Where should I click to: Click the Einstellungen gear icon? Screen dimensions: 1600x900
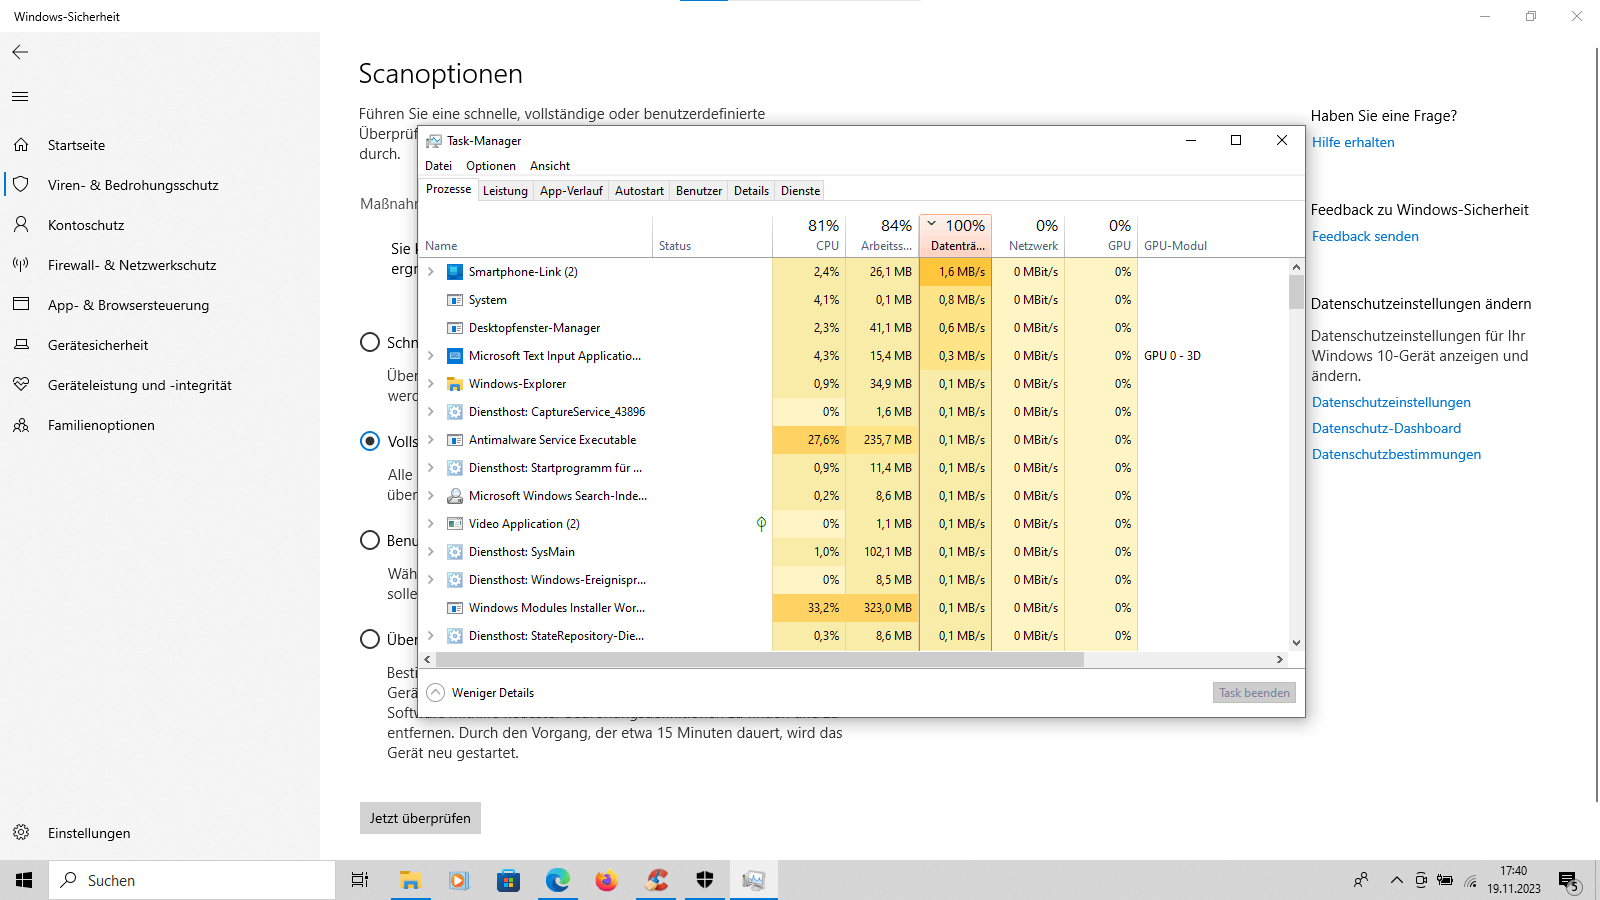pos(21,833)
